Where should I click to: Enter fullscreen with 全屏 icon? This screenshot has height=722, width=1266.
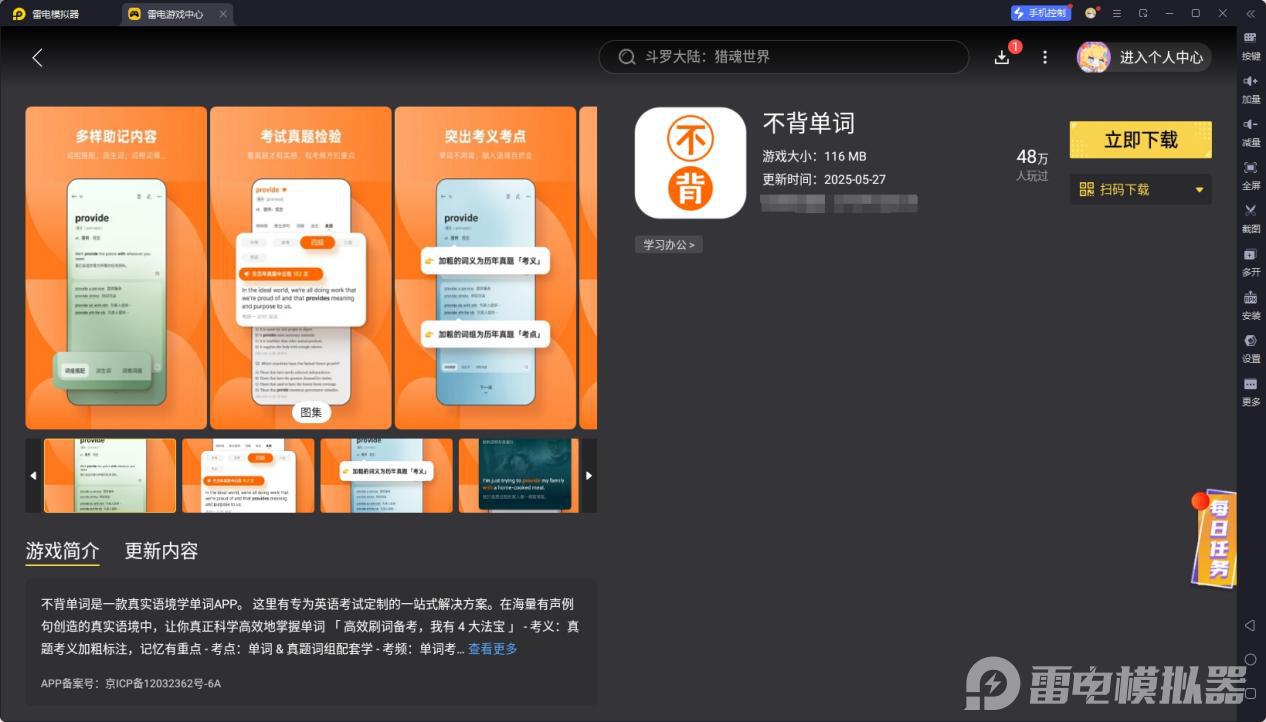pos(1250,174)
